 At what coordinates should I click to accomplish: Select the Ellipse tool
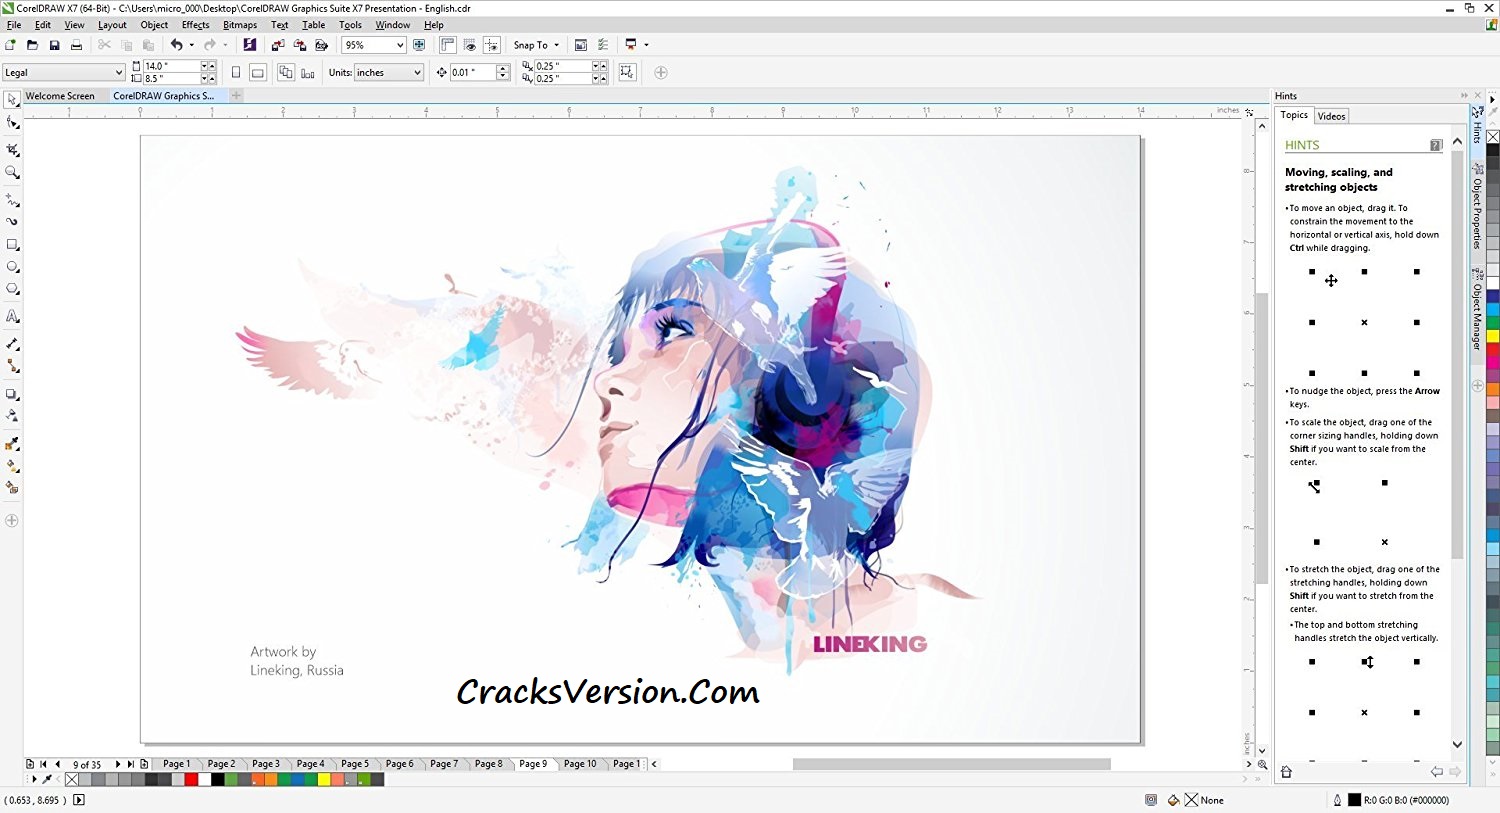[x=12, y=267]
